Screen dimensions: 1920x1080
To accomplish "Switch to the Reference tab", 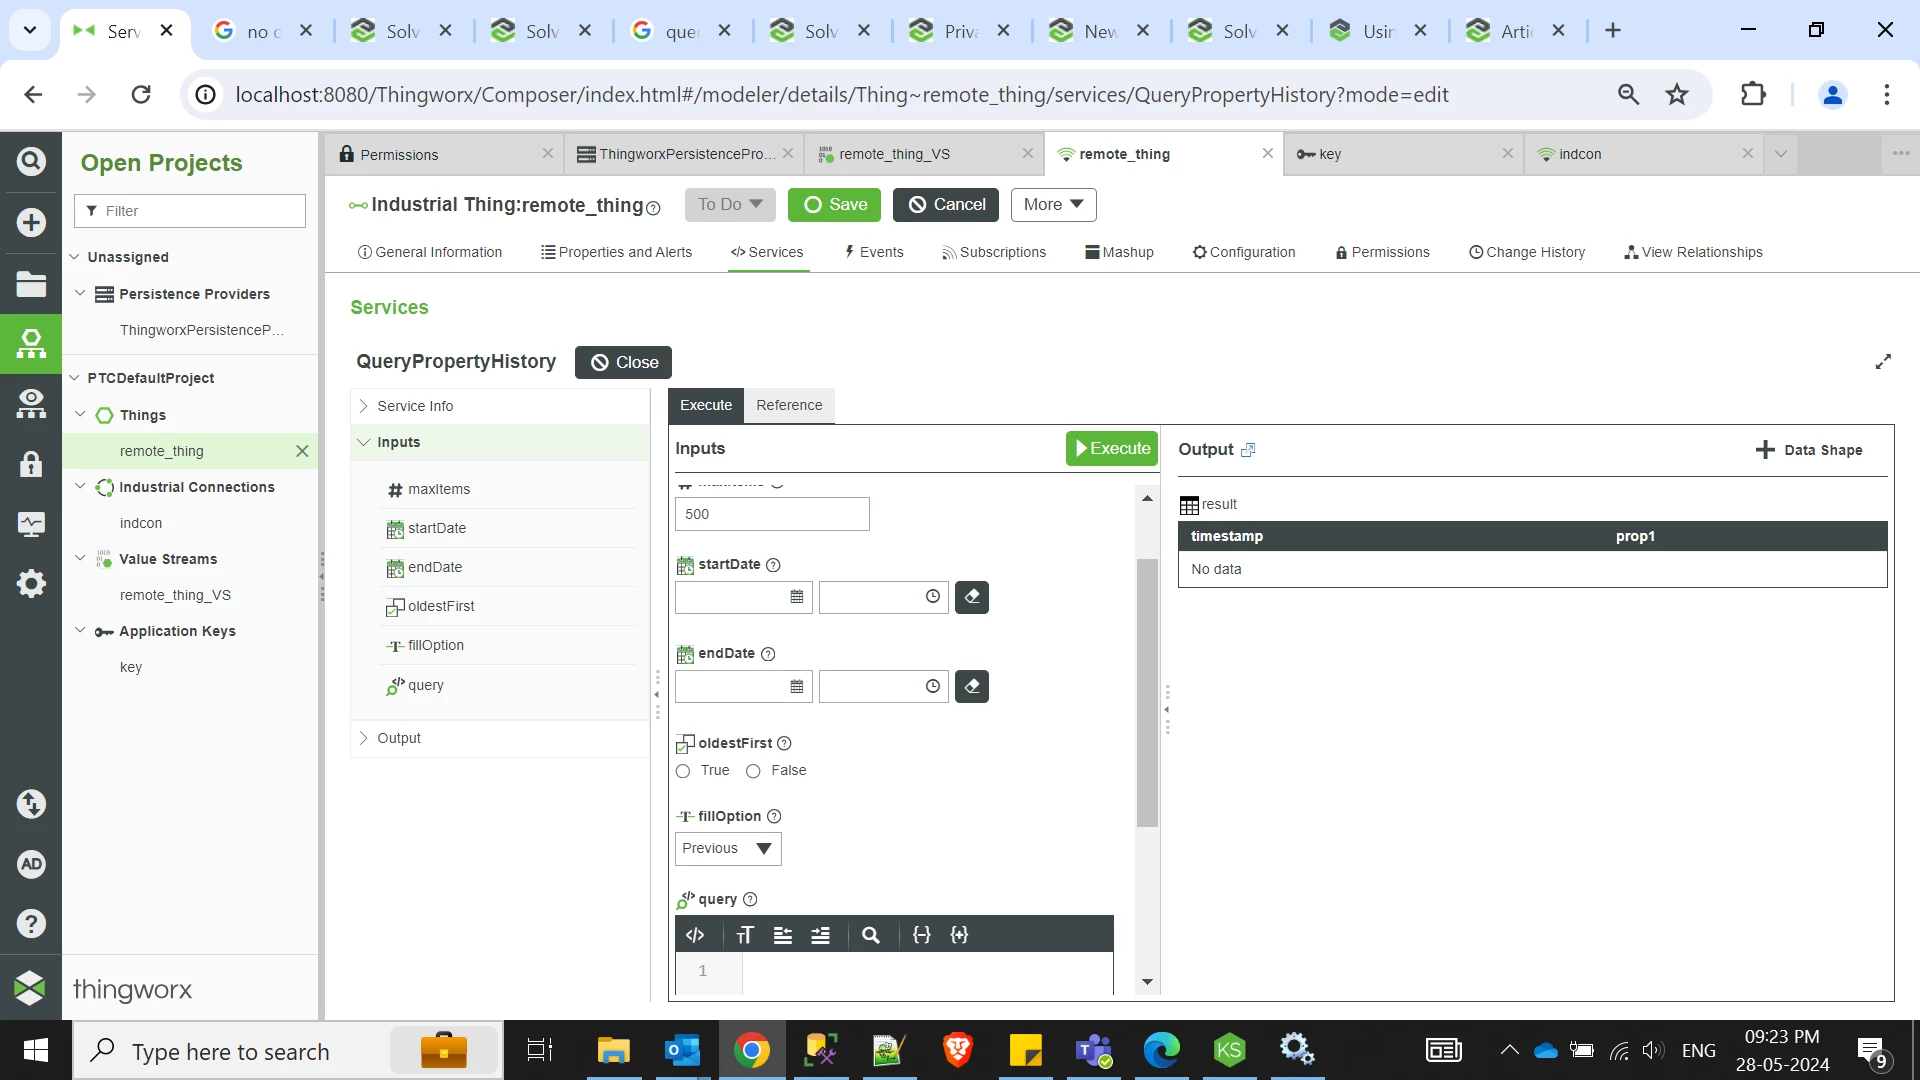I will (x=788, y=405).
